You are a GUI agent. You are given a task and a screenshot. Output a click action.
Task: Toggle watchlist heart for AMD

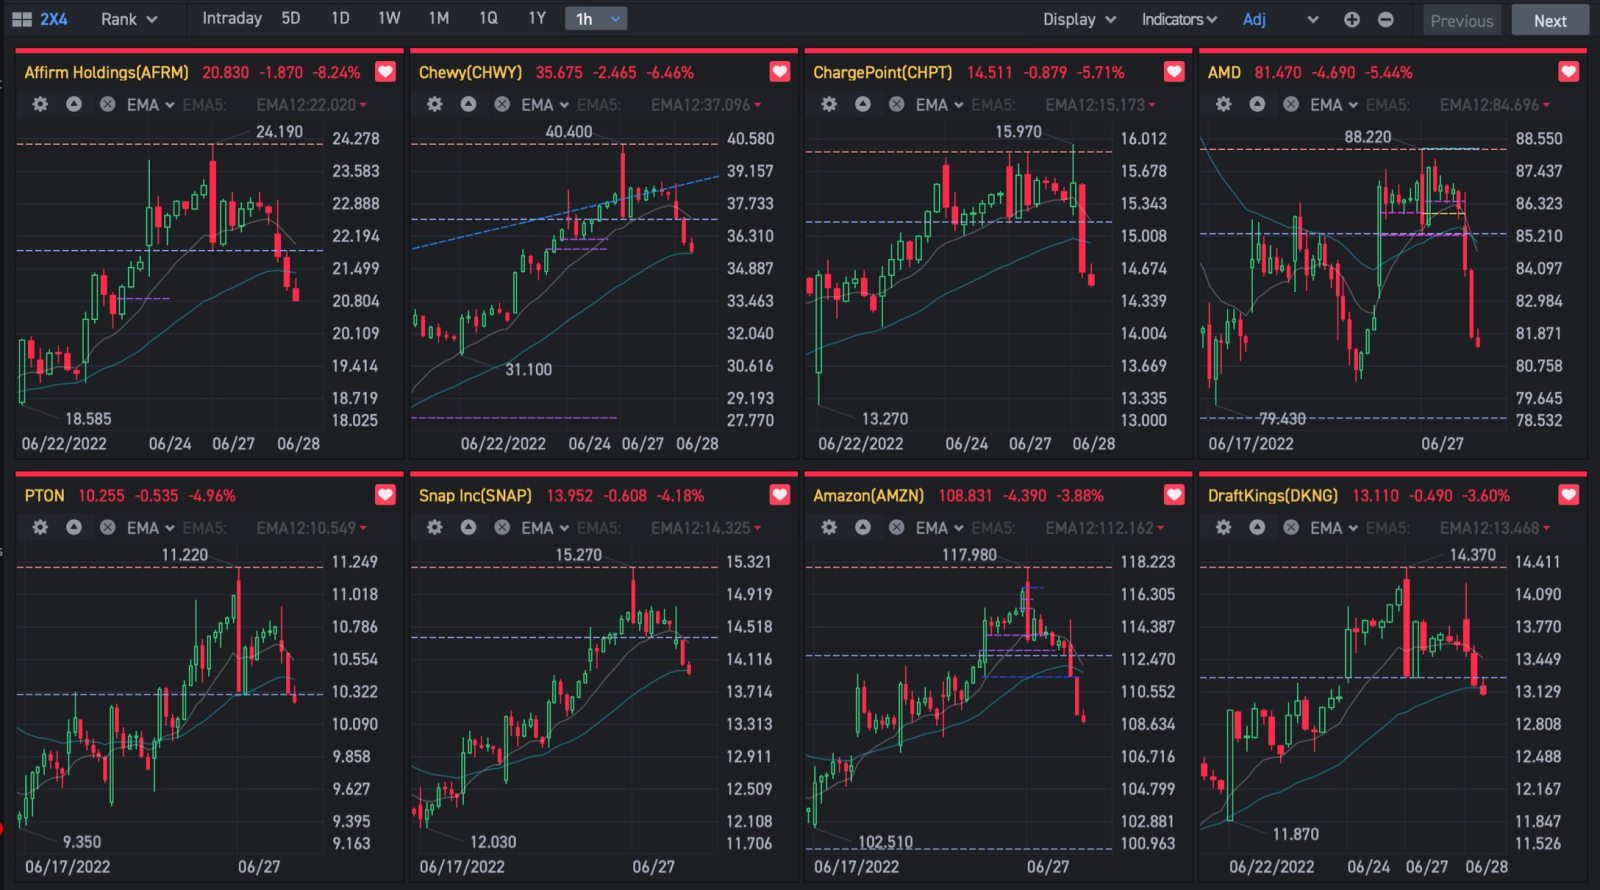point(1569,72)
